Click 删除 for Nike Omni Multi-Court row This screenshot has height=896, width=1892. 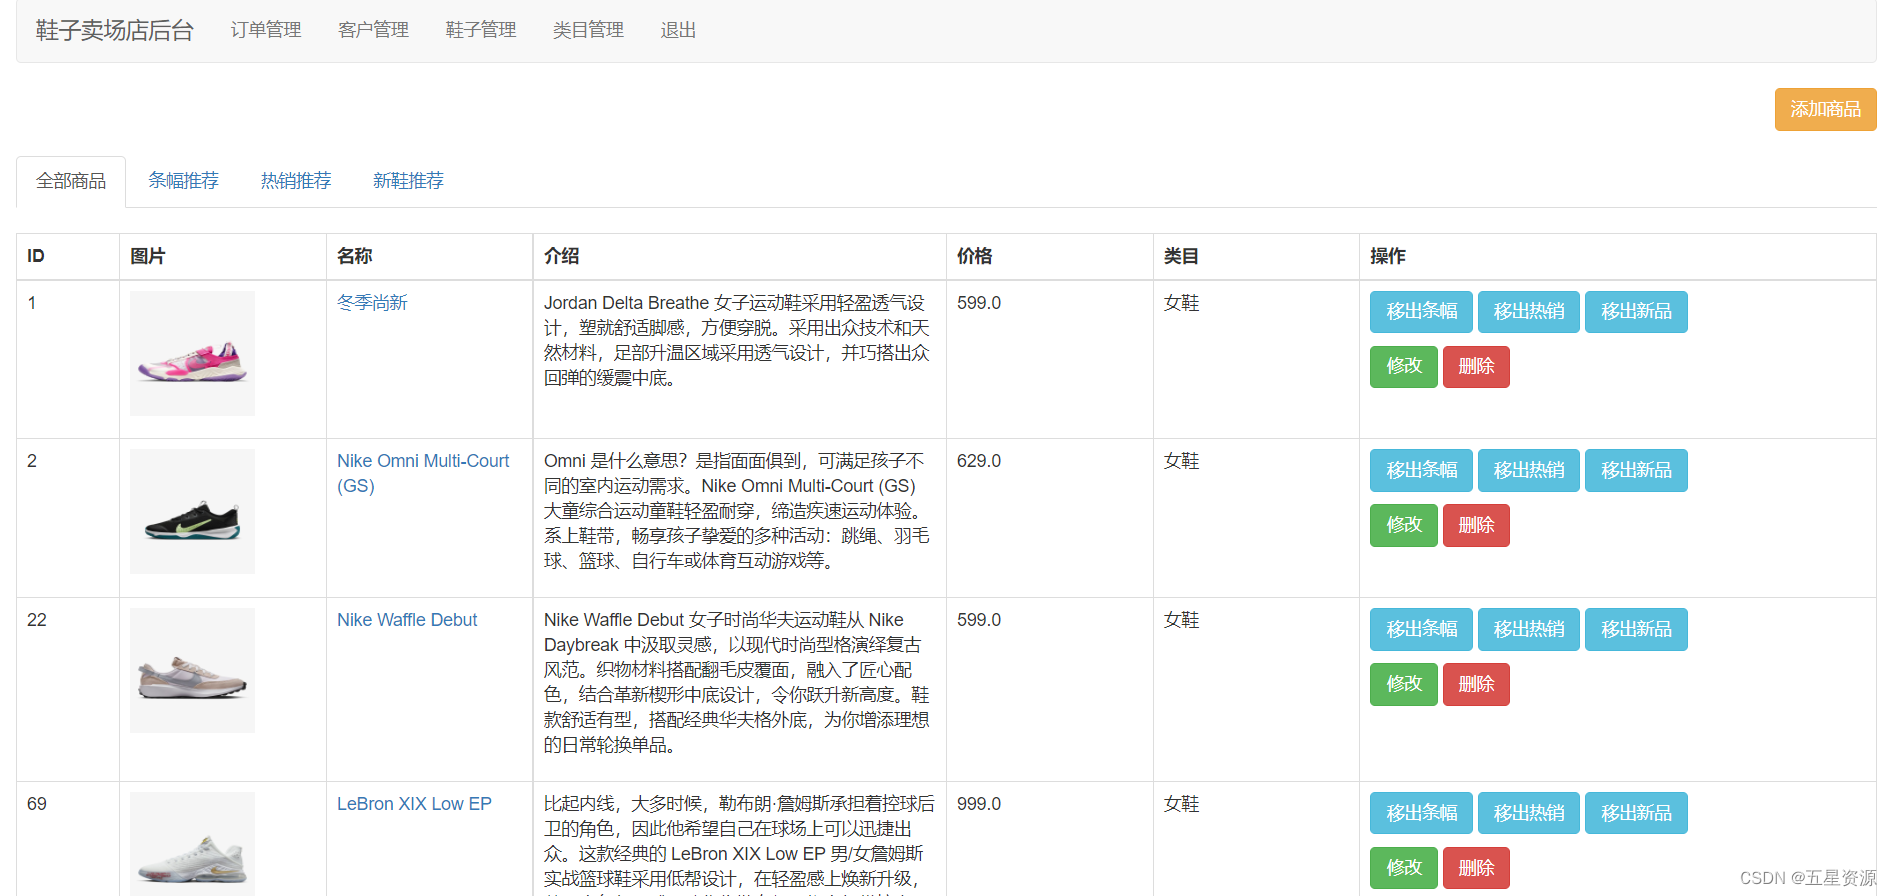coord(1476,525)
